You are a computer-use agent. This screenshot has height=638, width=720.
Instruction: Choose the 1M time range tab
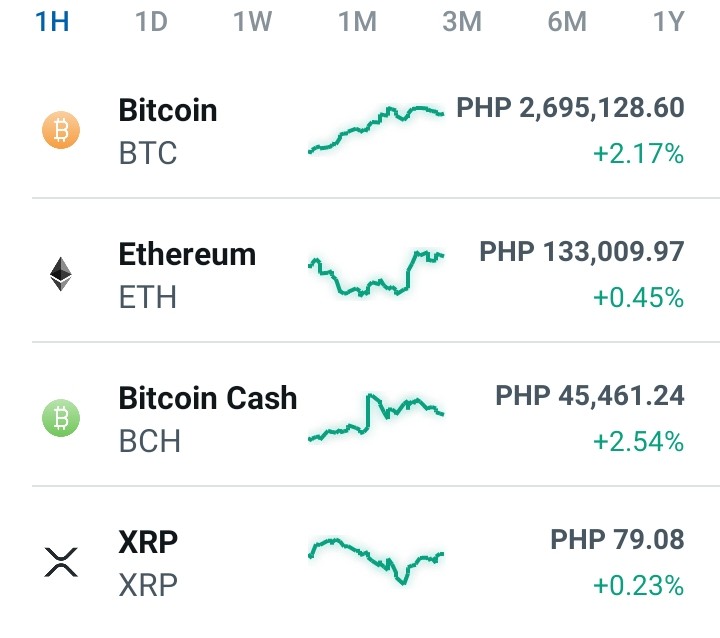point(357,22)
